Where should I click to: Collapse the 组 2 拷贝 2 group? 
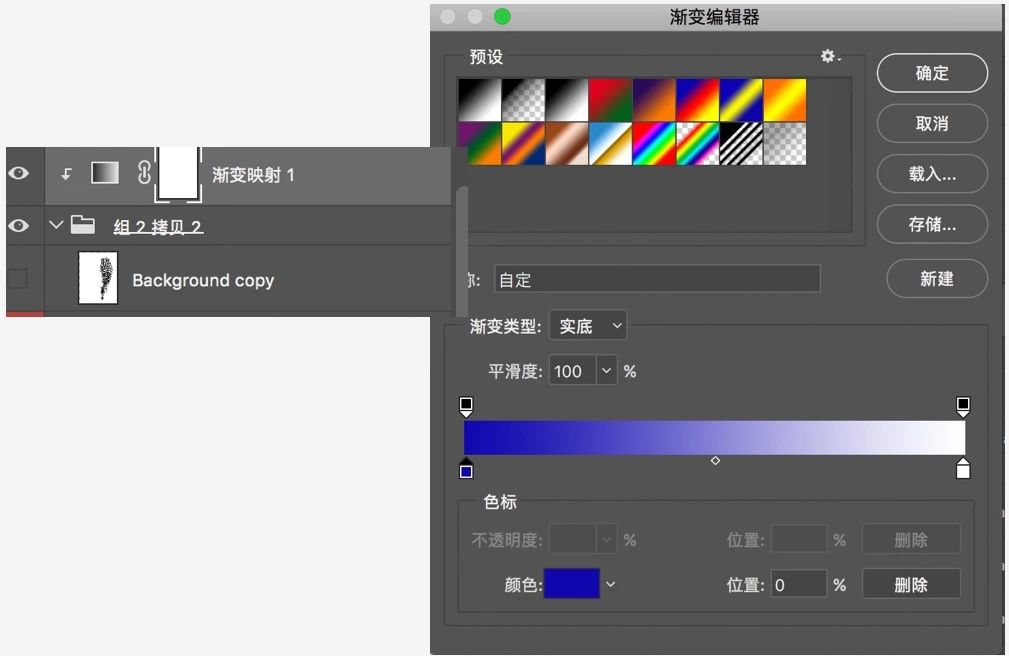56,225
